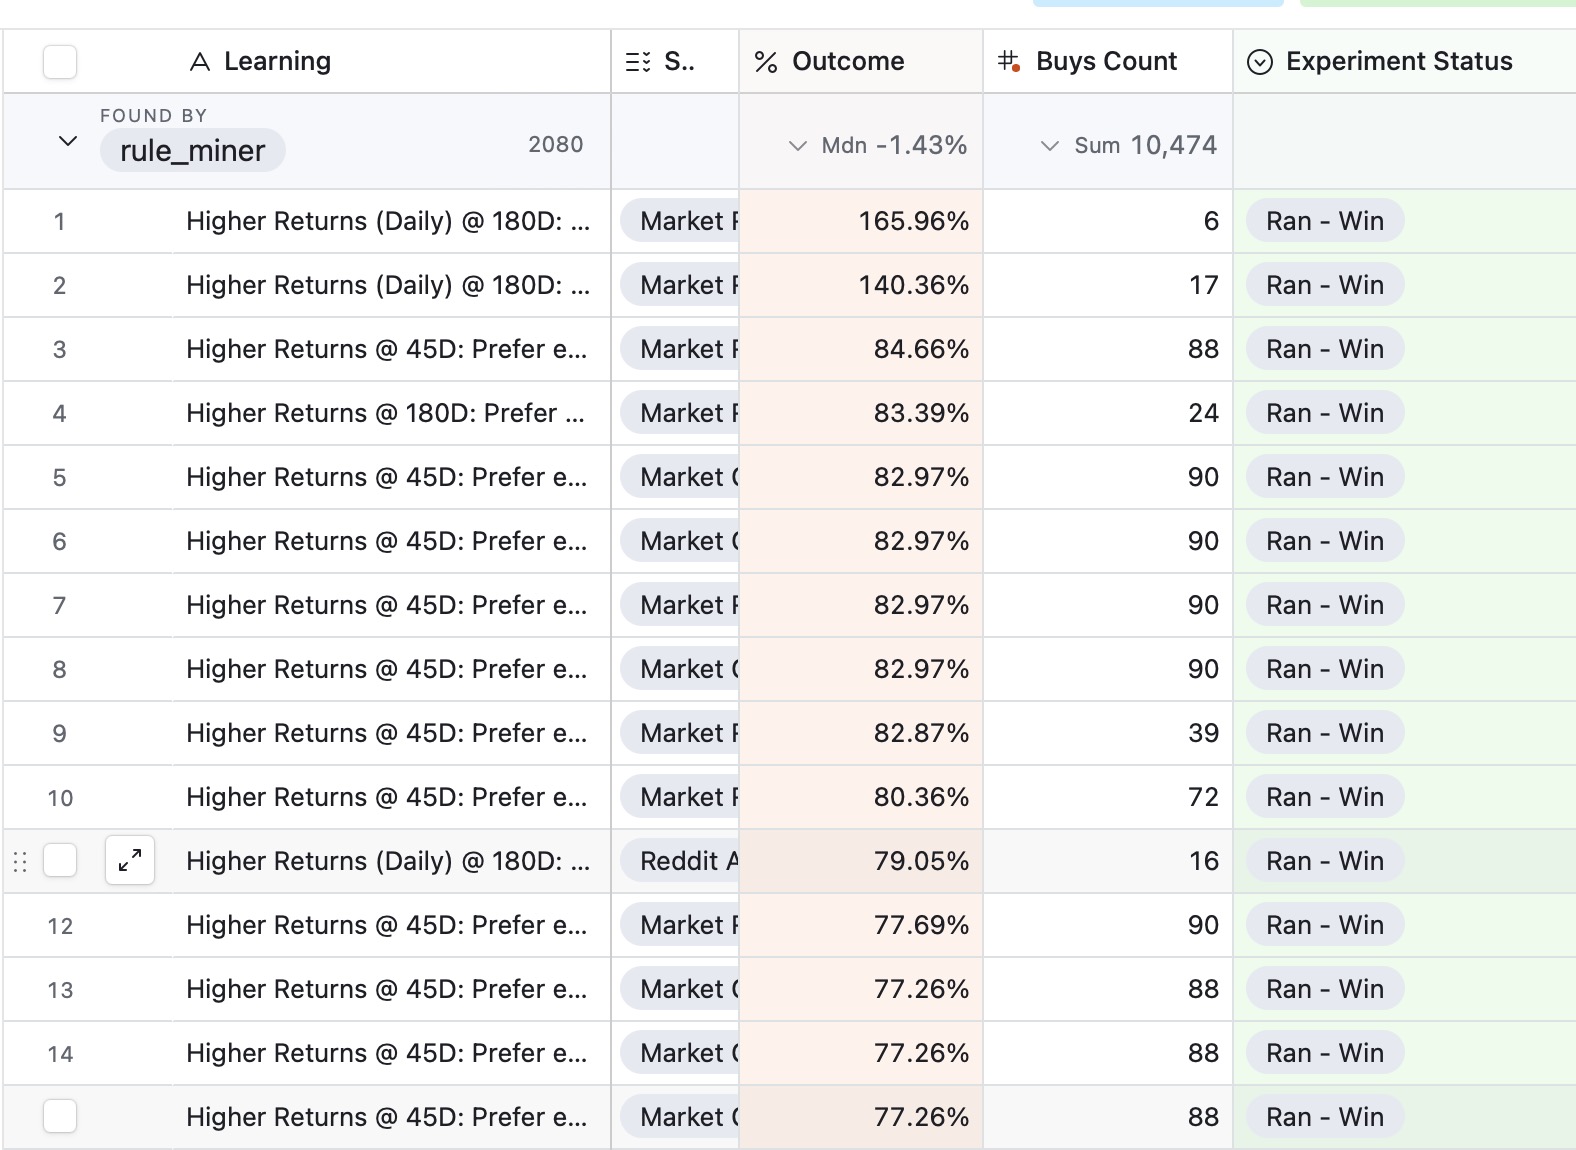The image size is (1576, 1150).
Task: Open the Mdn summary dropdown for Outcome
Action: pos(797,146)
